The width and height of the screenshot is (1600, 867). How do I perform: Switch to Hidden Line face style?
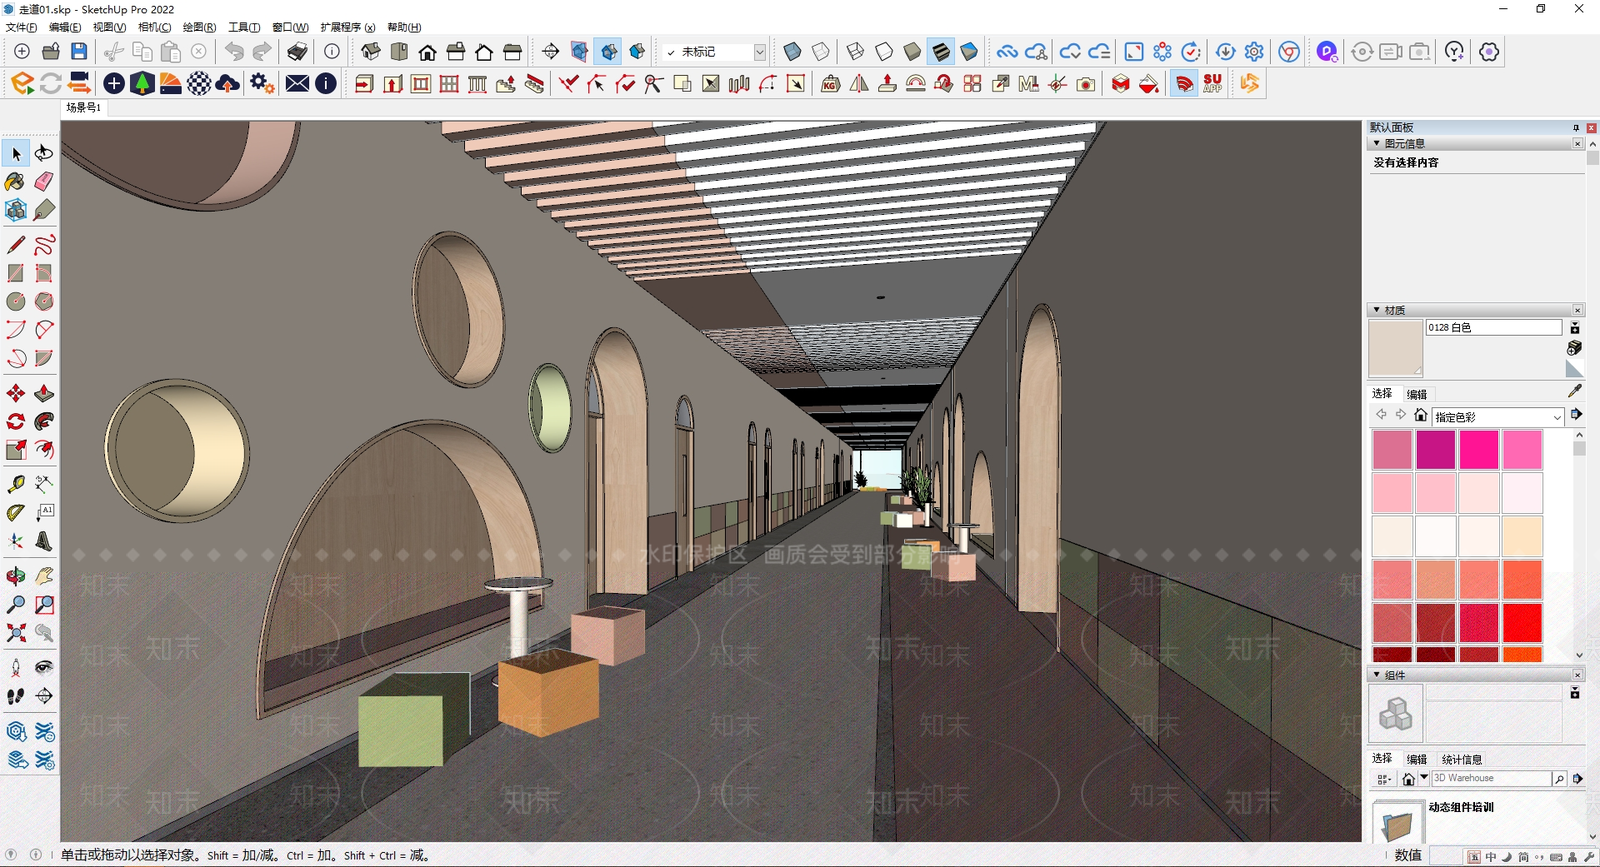point(884,51)
